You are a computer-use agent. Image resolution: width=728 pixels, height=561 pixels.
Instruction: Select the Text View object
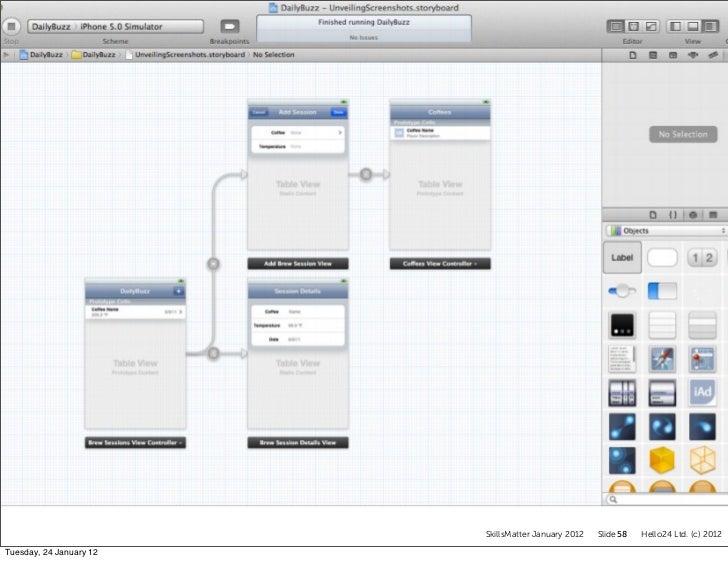622,359
